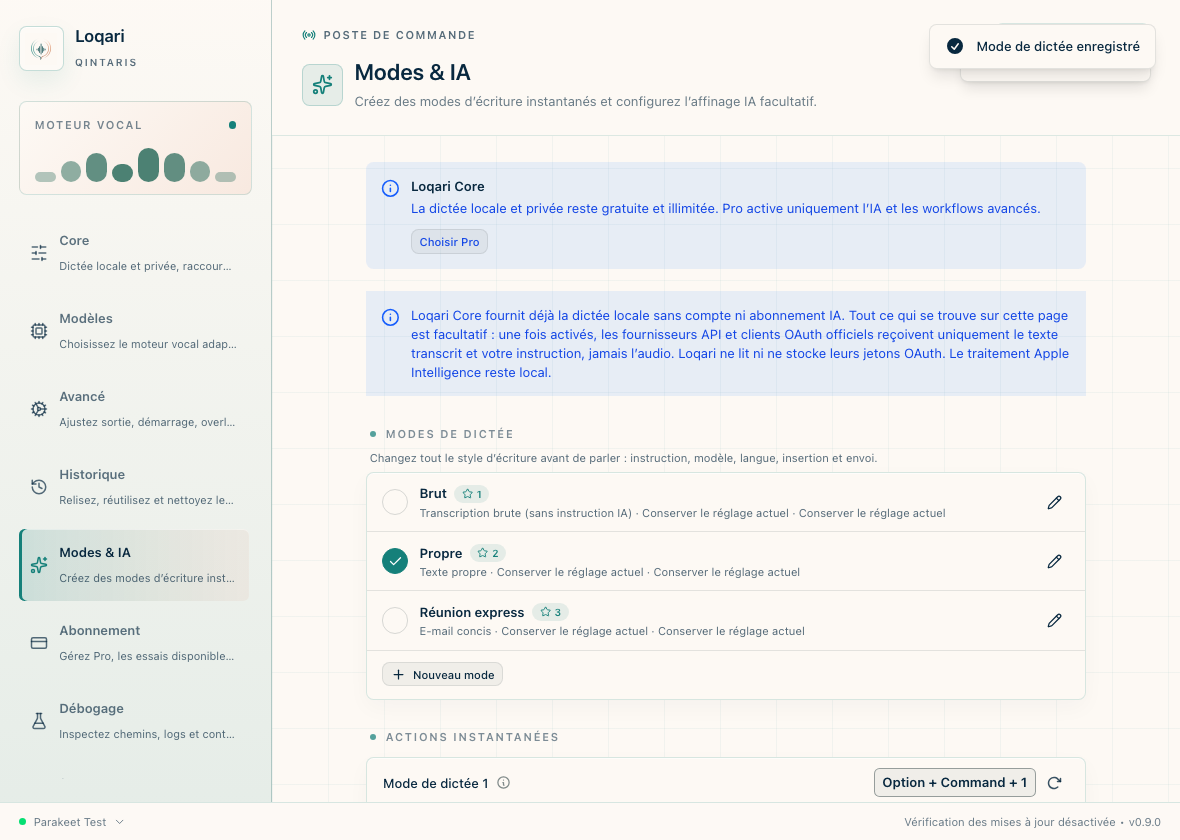Viewport: 1180px width, 840px height.
Task: Click the info icon in Loqari Core banner
Action: coord(390,188)
